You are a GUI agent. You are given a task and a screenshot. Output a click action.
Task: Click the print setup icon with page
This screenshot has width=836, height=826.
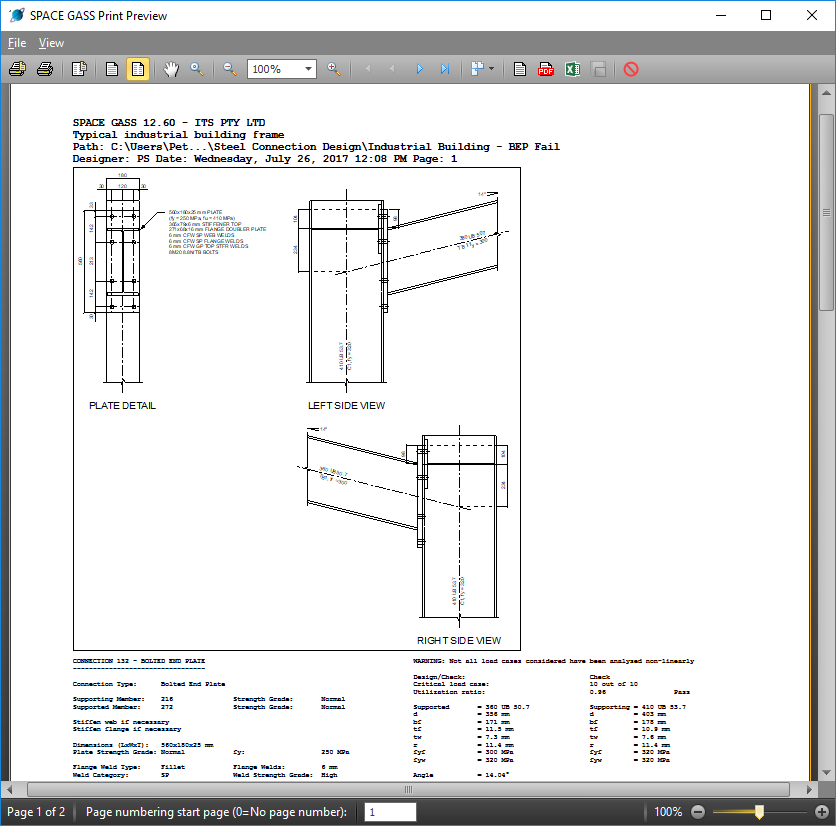18,69
